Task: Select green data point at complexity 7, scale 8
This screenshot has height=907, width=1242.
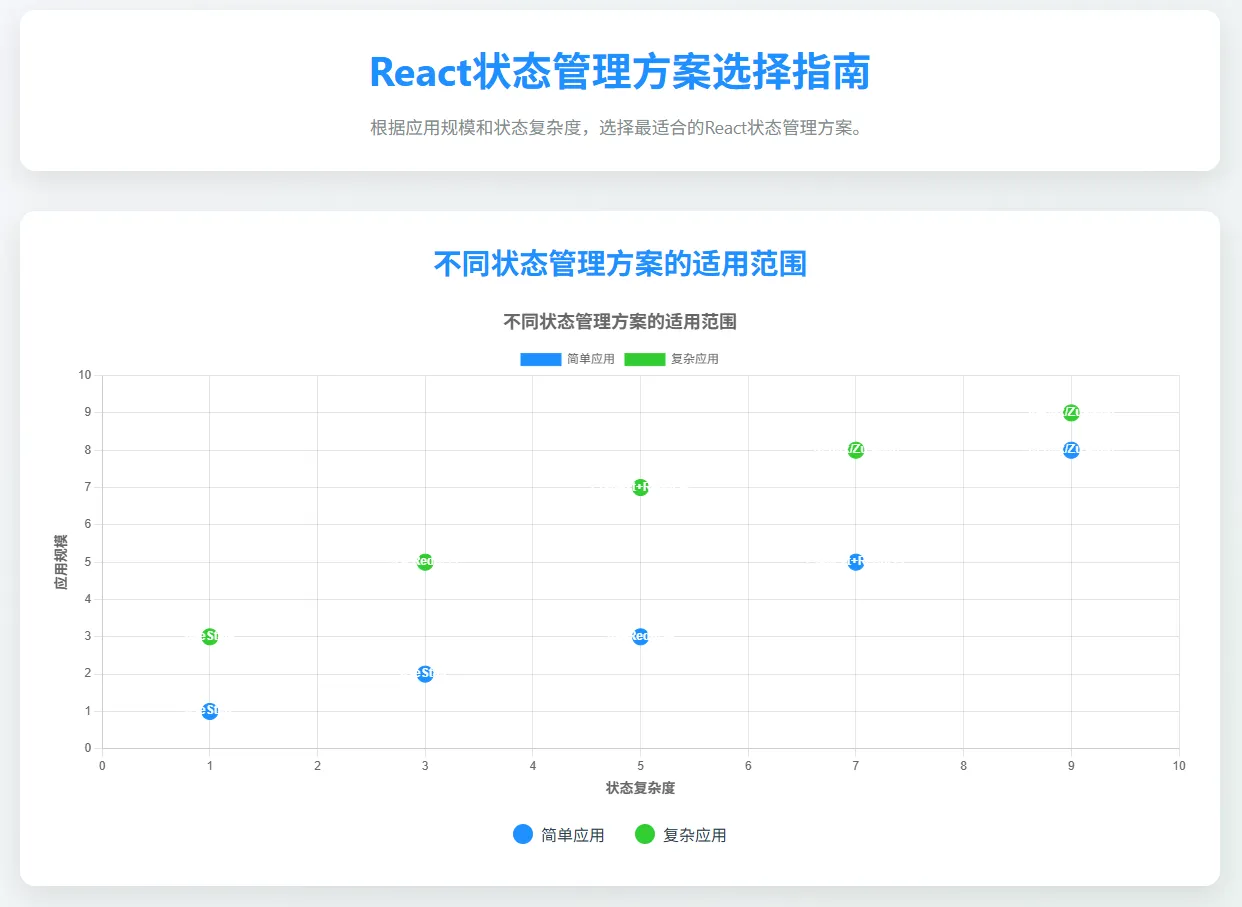Action: pos(856,450)
